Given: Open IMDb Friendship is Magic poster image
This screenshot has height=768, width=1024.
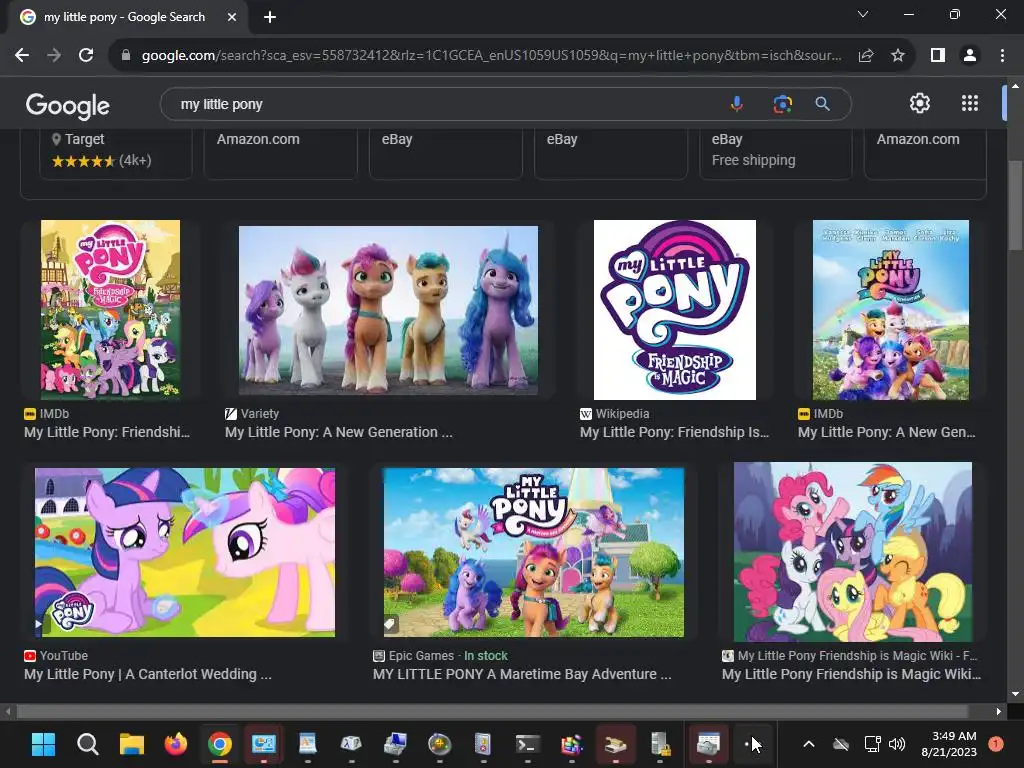Looking at the screenshot, I should pyautogui.click(x=110, y=310).
